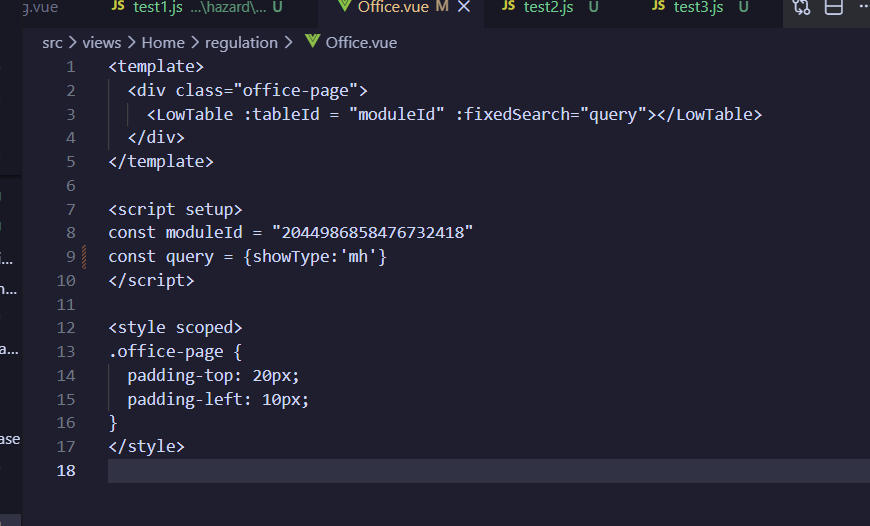This screenshot has height=526, width=870.
Task: Place cursor in empty highlighted line 18
Action: [x=488, y=471]
